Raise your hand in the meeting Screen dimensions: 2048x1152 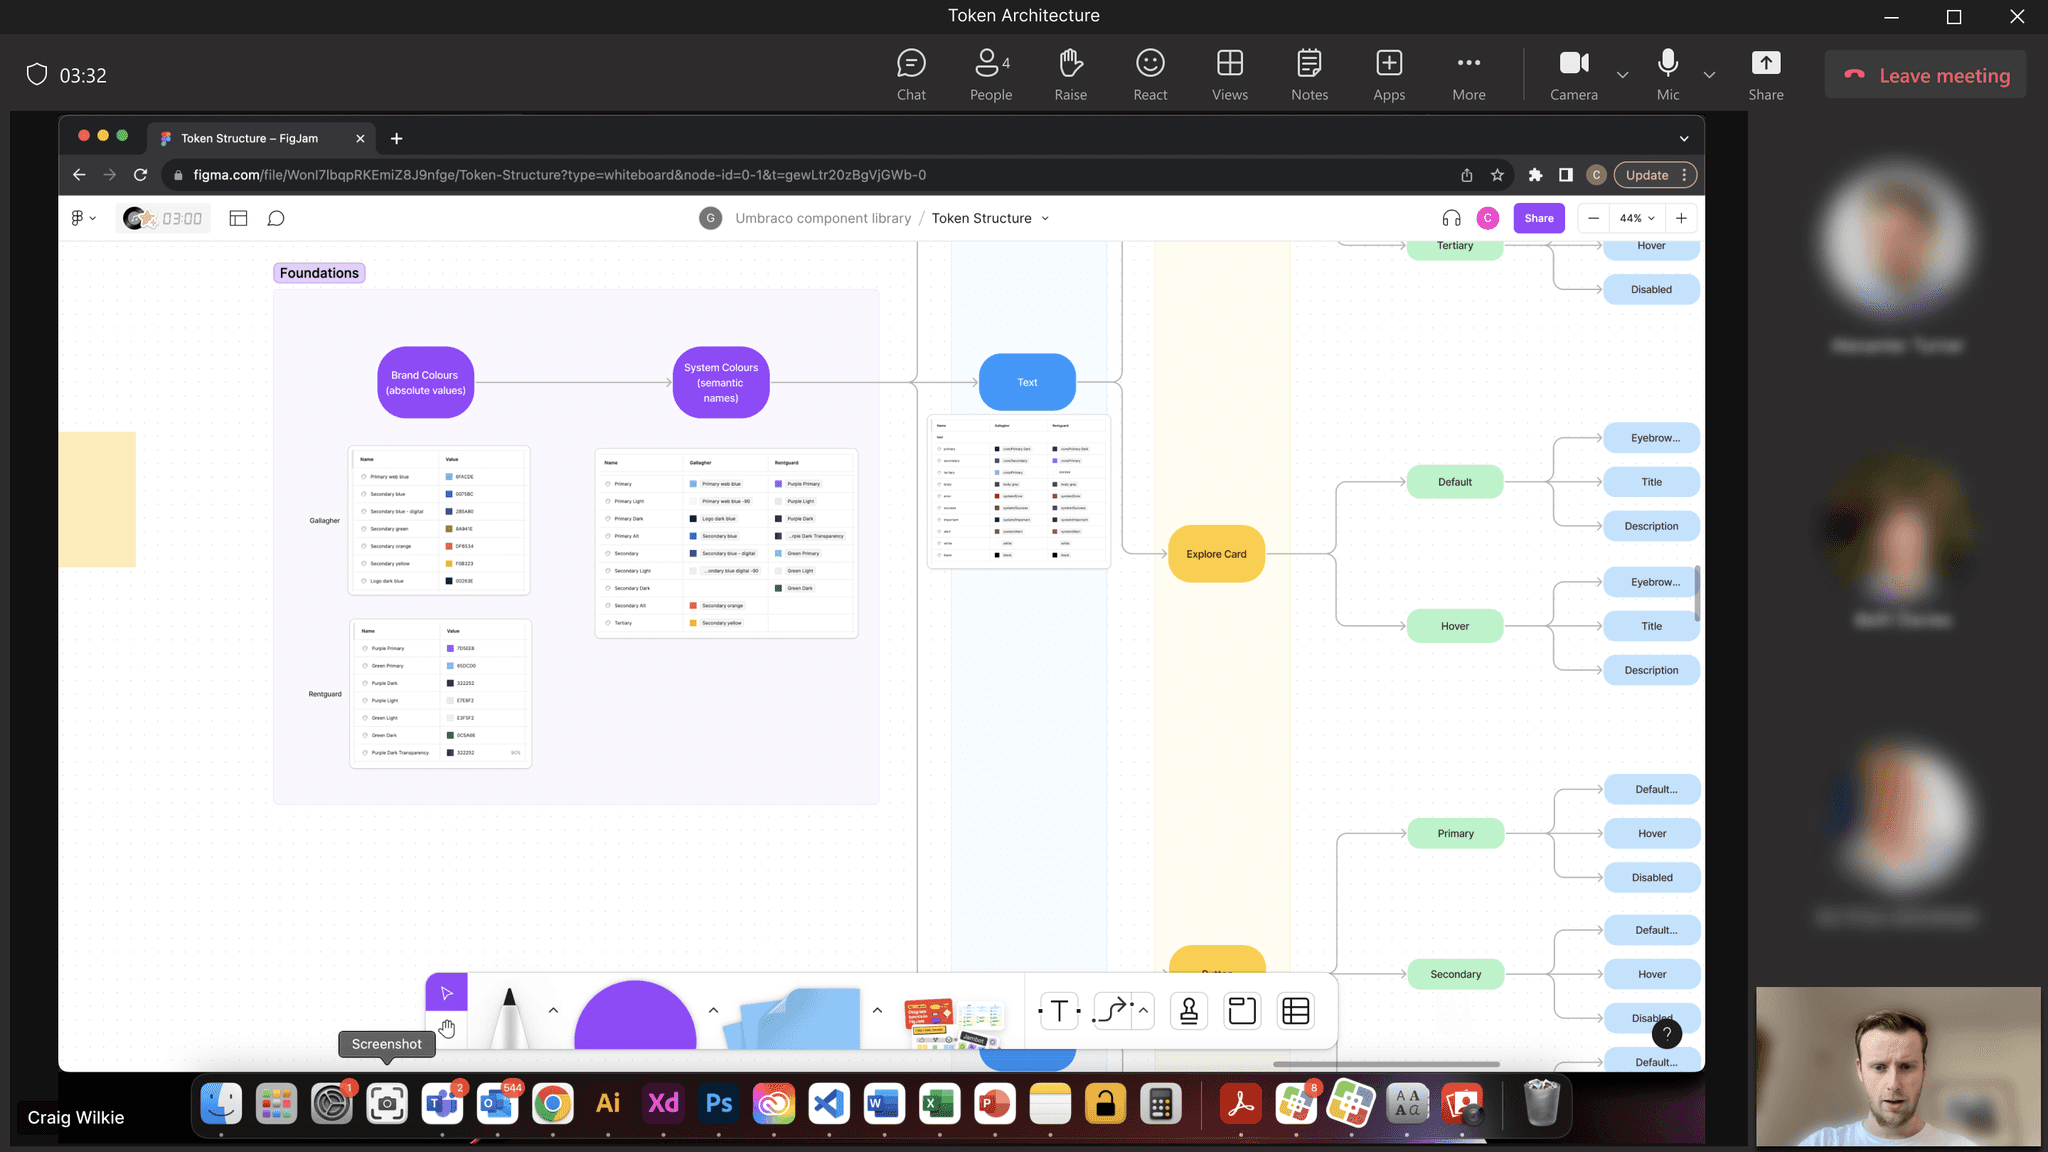1070,75
